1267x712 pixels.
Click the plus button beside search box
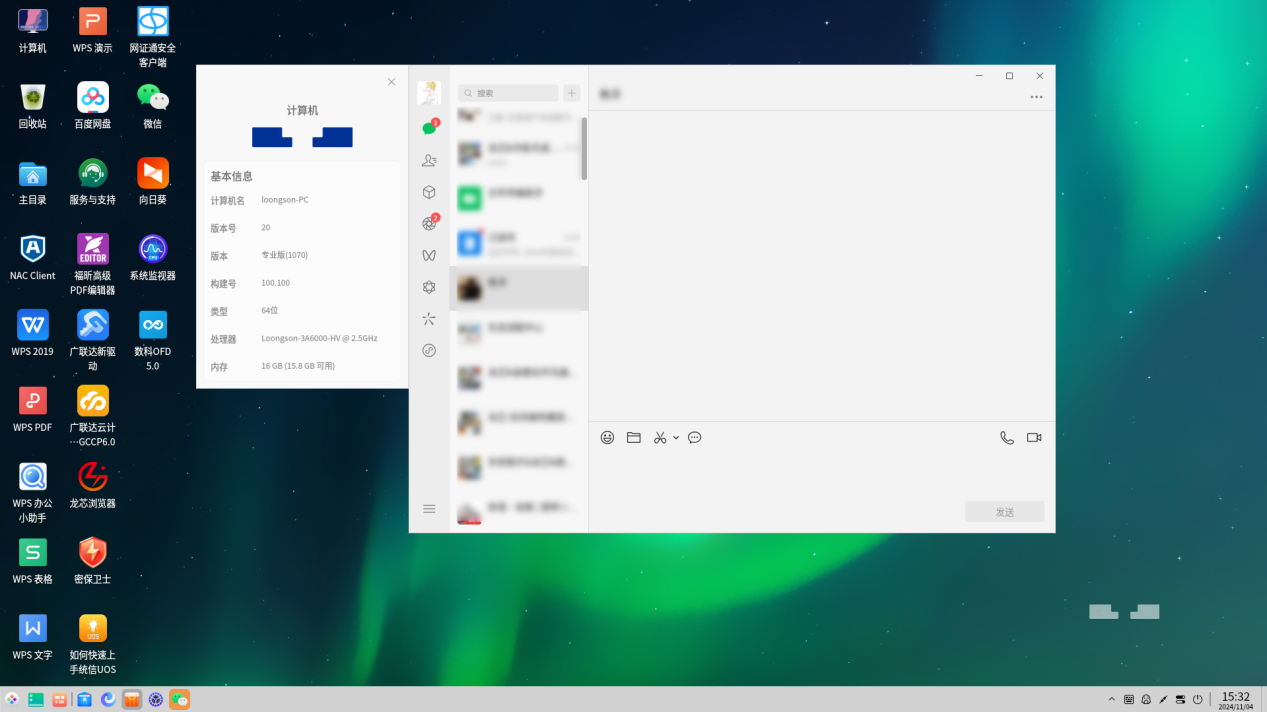coord(572,93)
